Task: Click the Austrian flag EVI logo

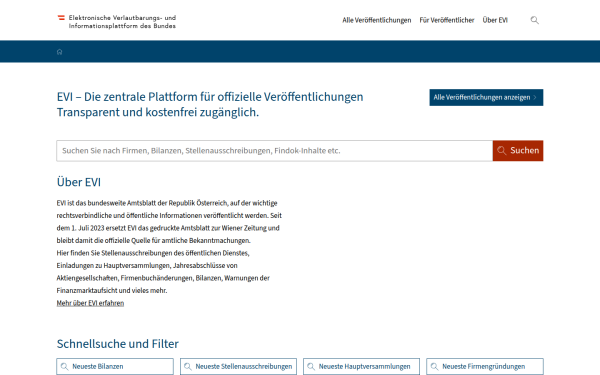Action: (61, 18)
